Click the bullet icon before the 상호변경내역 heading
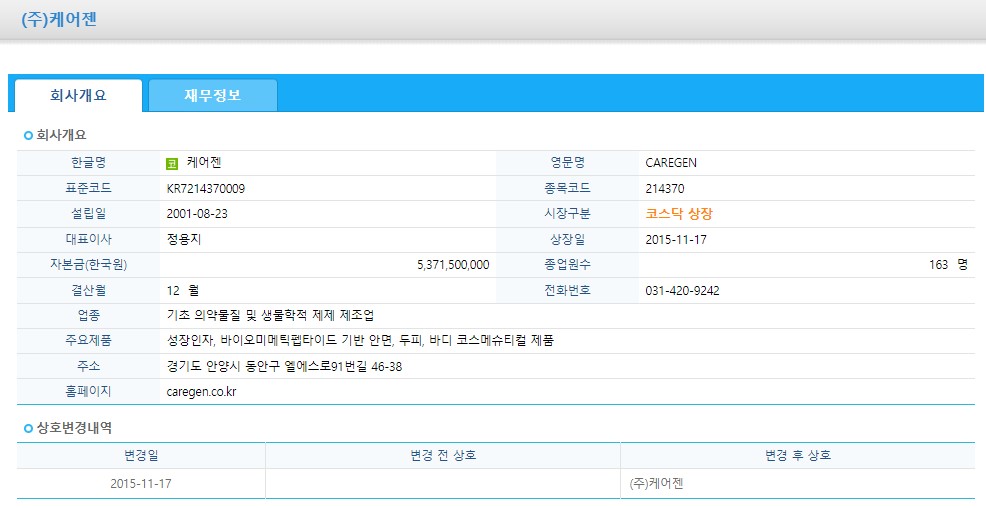Viewport: 986px width, 508px height. tap(28, 428)
